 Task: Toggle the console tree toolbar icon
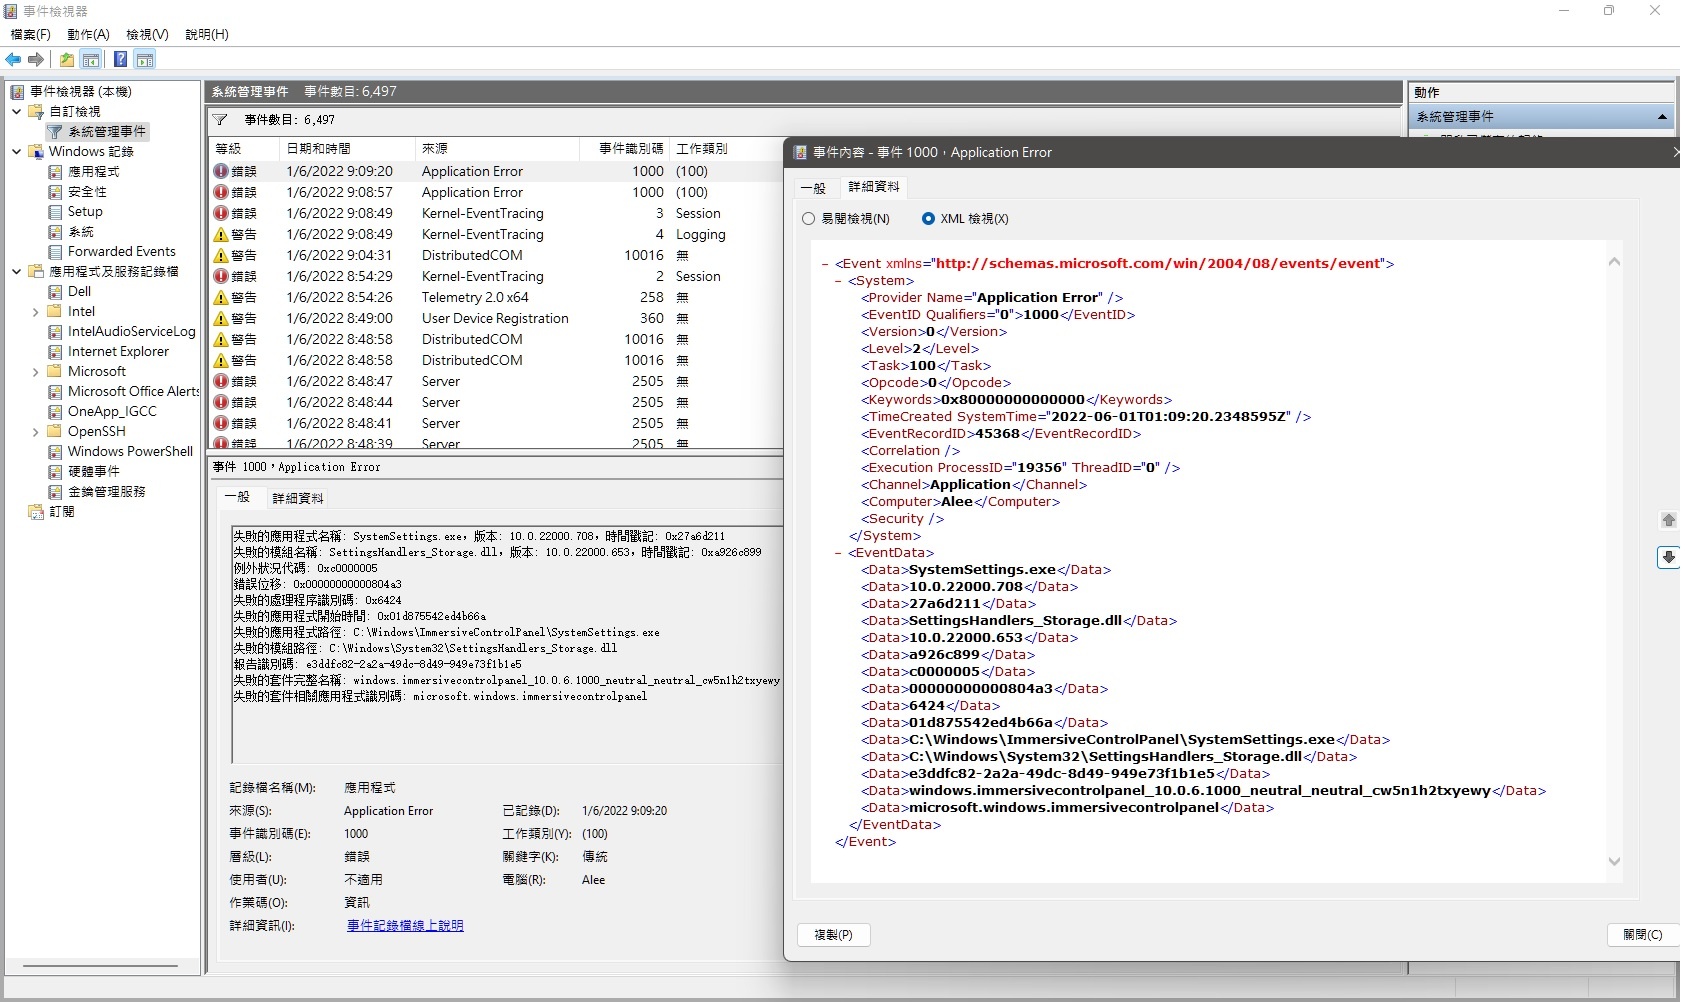(x=91, y=60)
